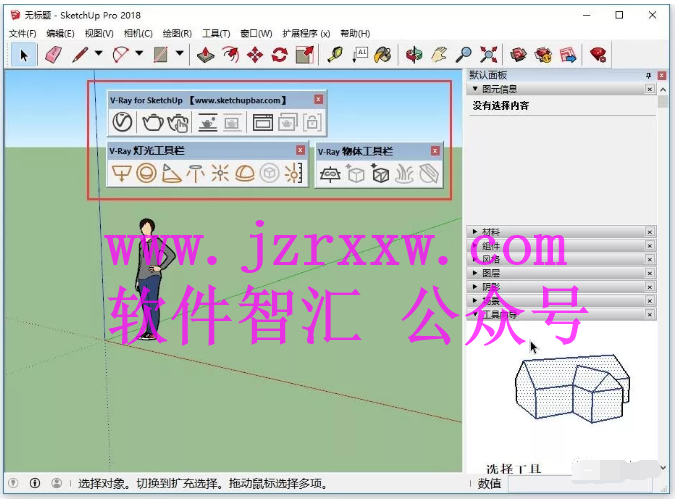The height and width of the screenshot is (504, 676).
Task: Choose the Tape Measure tool
Action: click(335, 55)
